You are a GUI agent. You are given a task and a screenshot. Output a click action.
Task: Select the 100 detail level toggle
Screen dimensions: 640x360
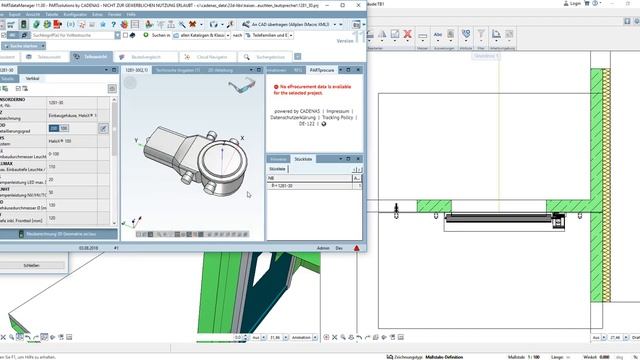coord(64,128)
